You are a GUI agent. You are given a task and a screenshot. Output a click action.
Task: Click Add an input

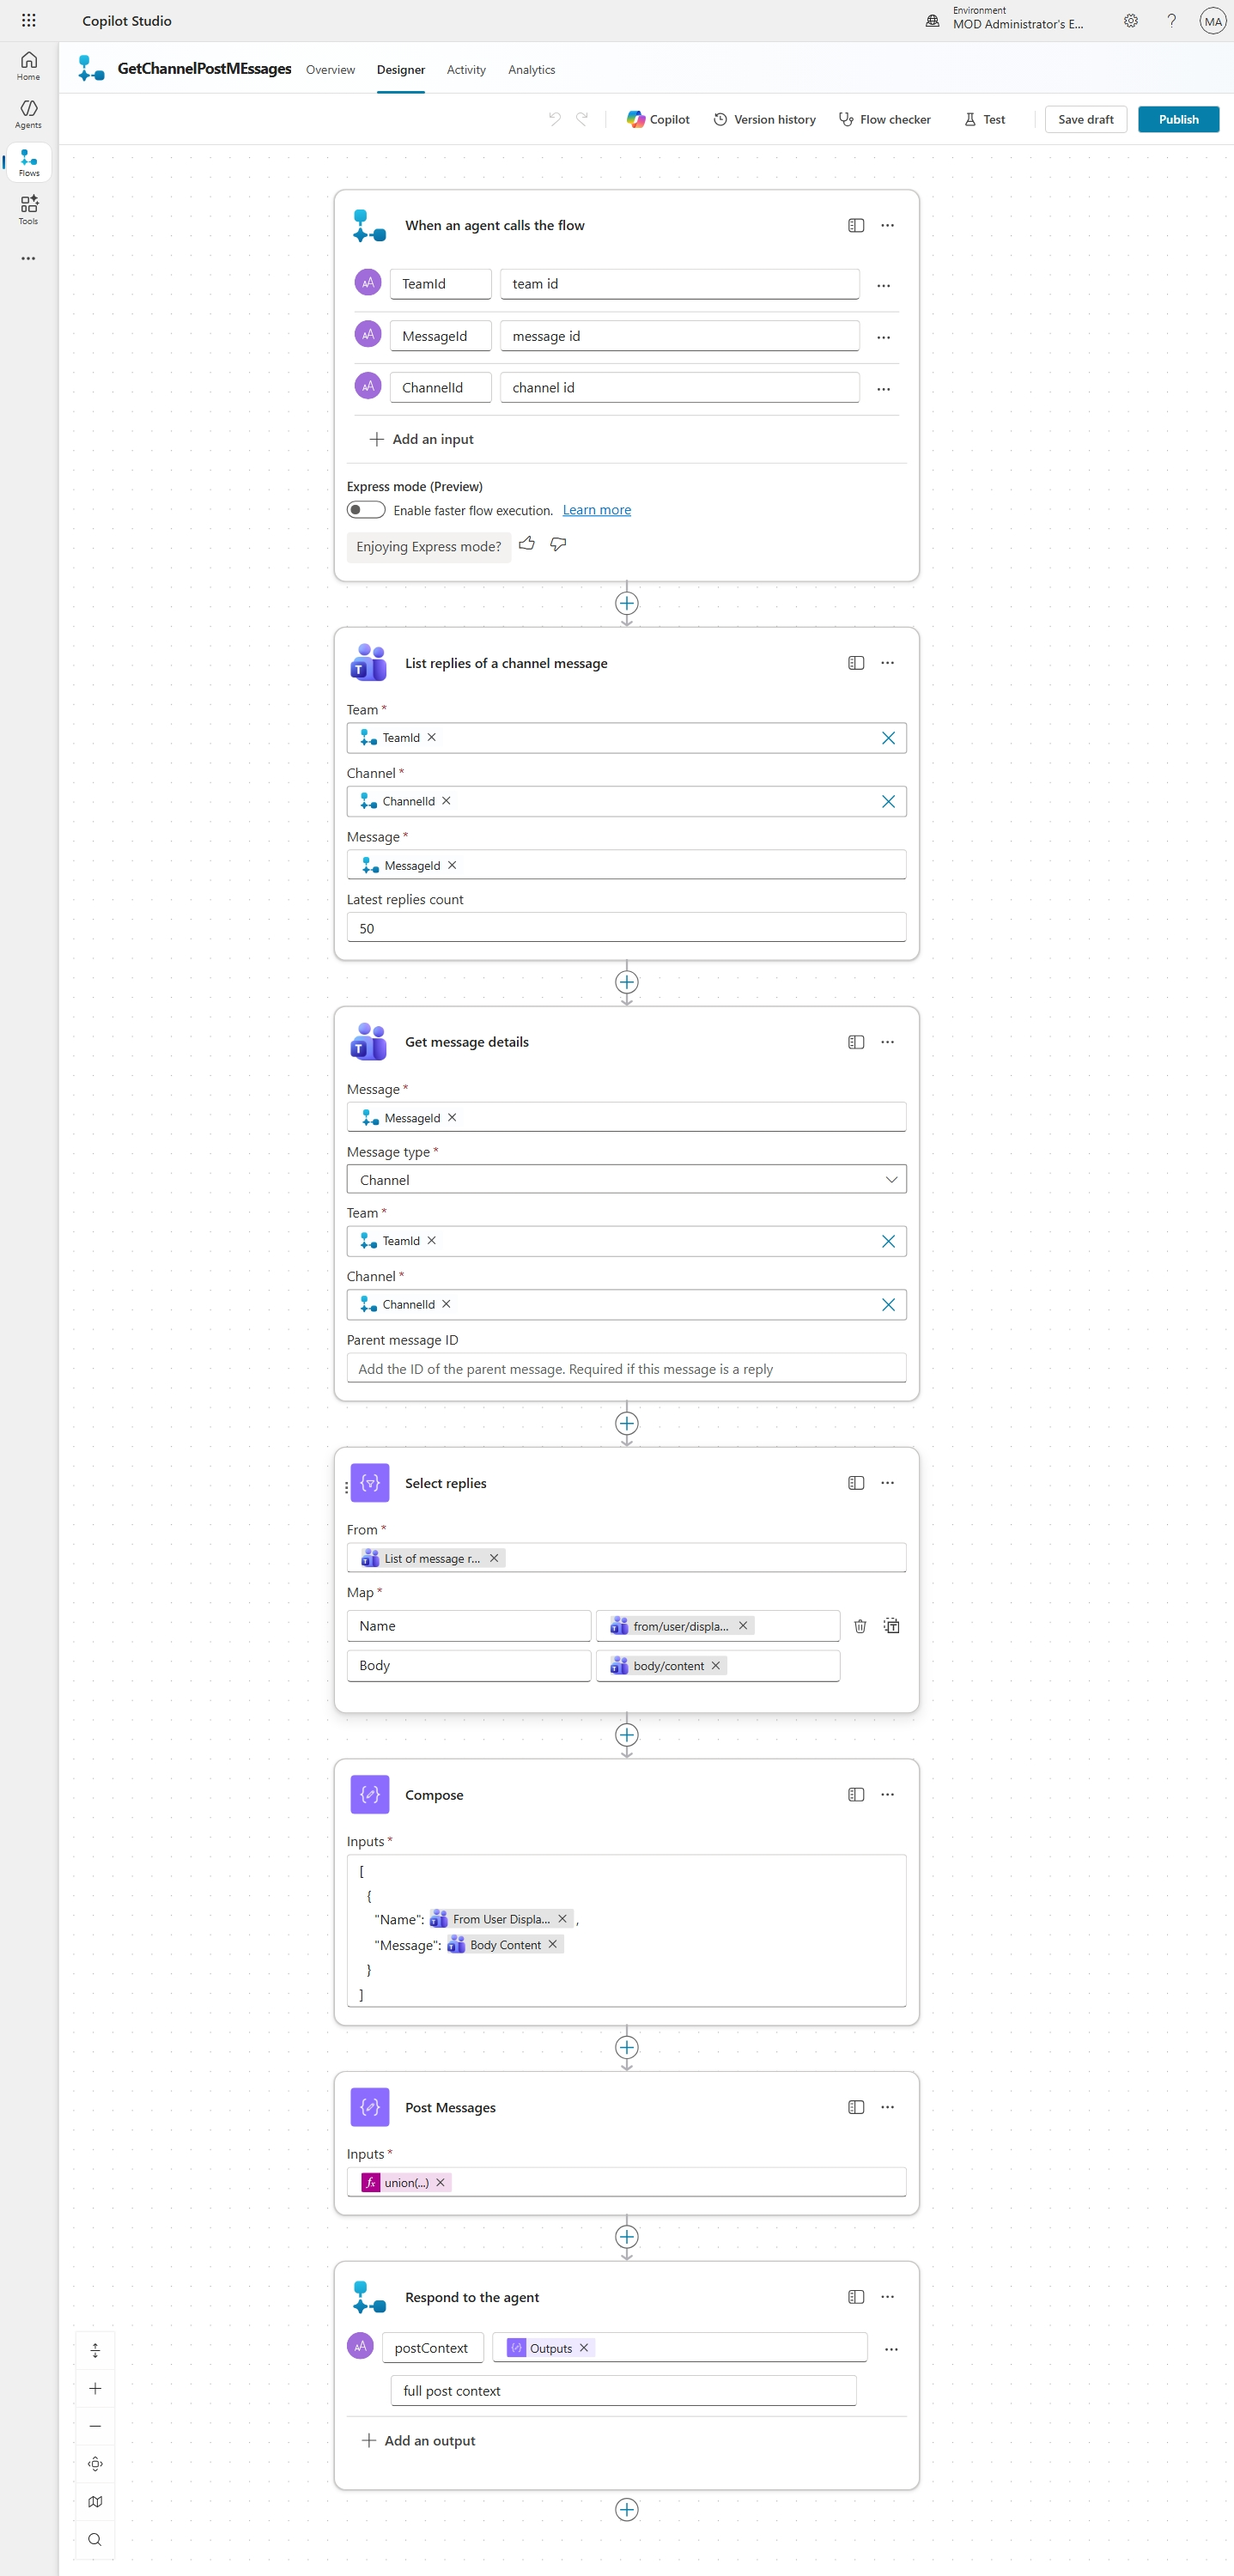(421, 439)
